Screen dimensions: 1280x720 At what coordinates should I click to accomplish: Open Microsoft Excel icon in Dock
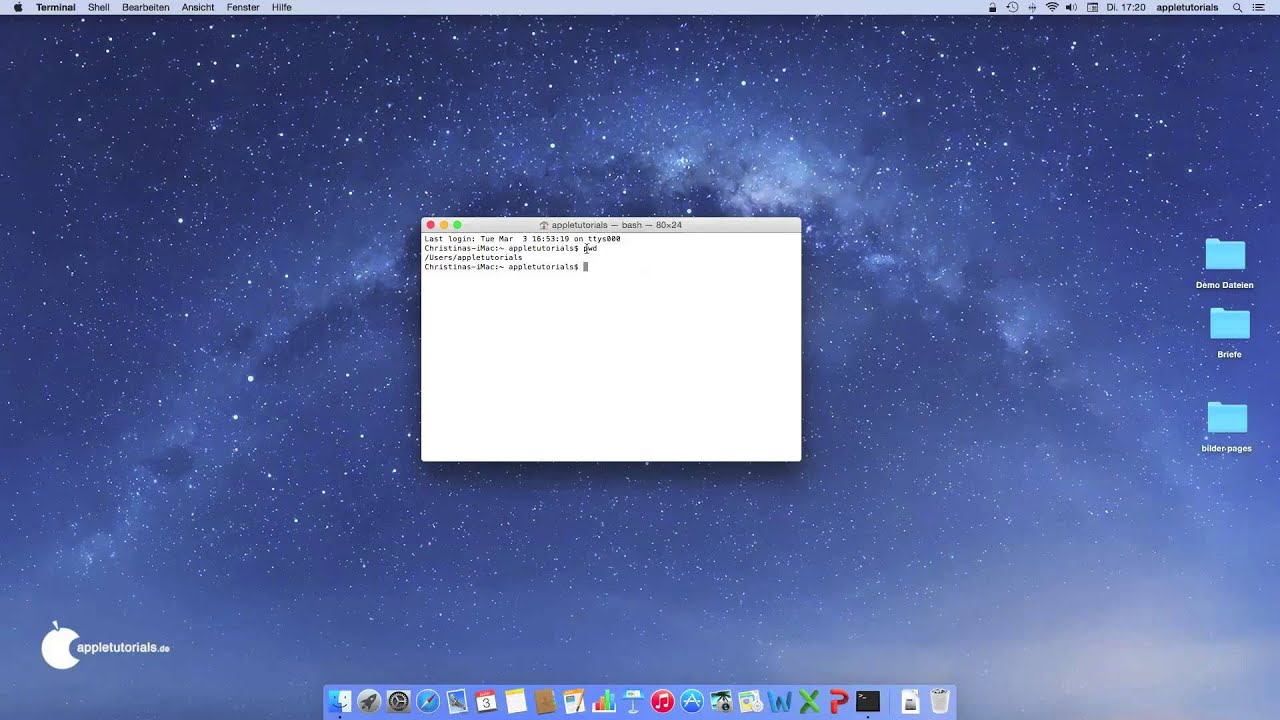(x=809, y=702)
